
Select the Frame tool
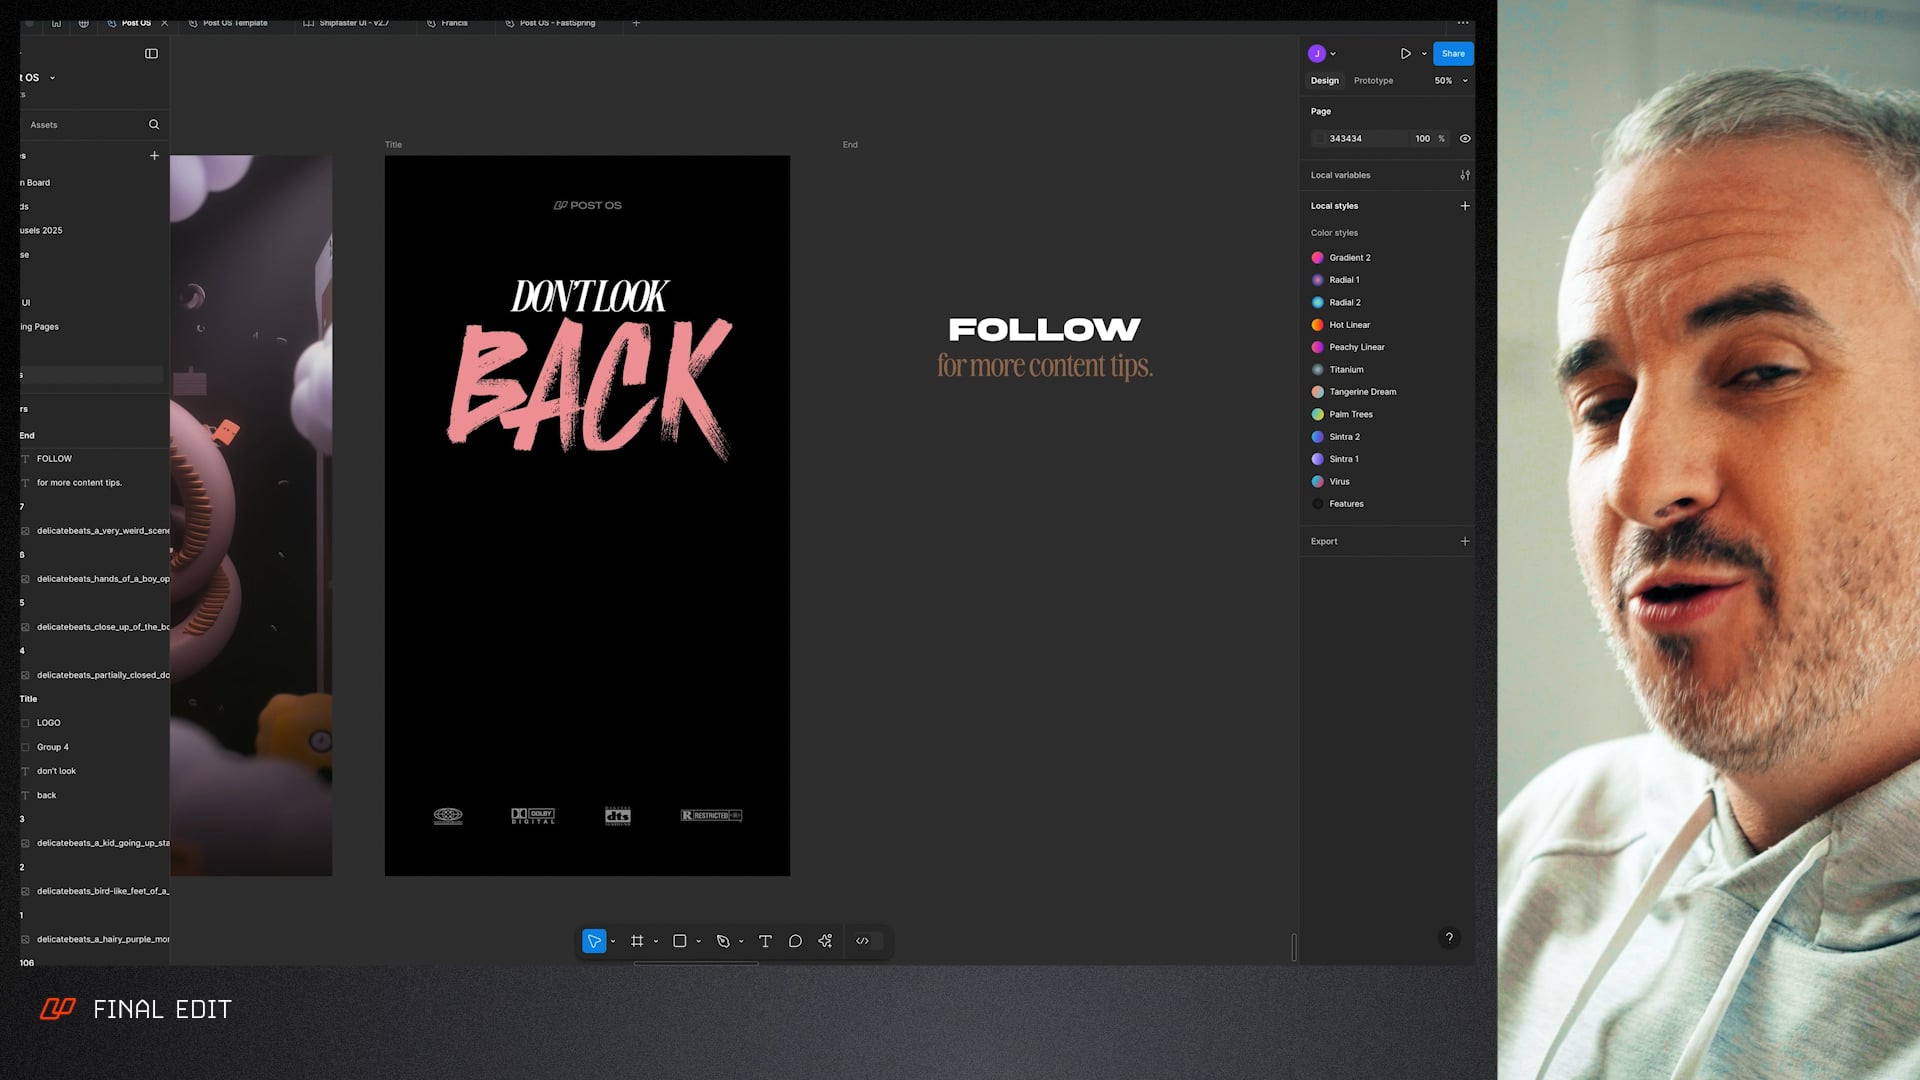[x=637, y=940]
